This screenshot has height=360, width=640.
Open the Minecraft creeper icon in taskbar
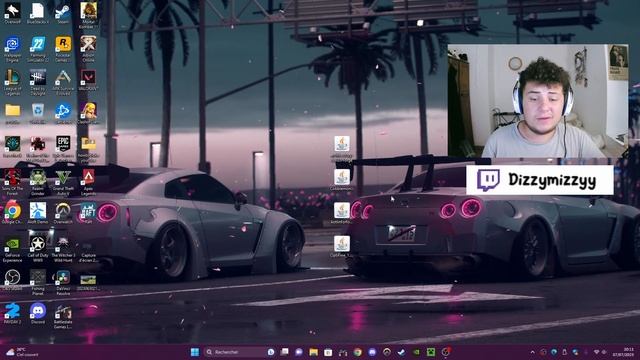[431, 352]
